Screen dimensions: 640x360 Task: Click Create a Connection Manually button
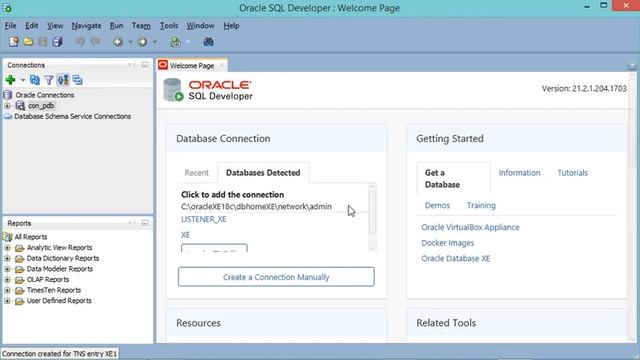276,277
